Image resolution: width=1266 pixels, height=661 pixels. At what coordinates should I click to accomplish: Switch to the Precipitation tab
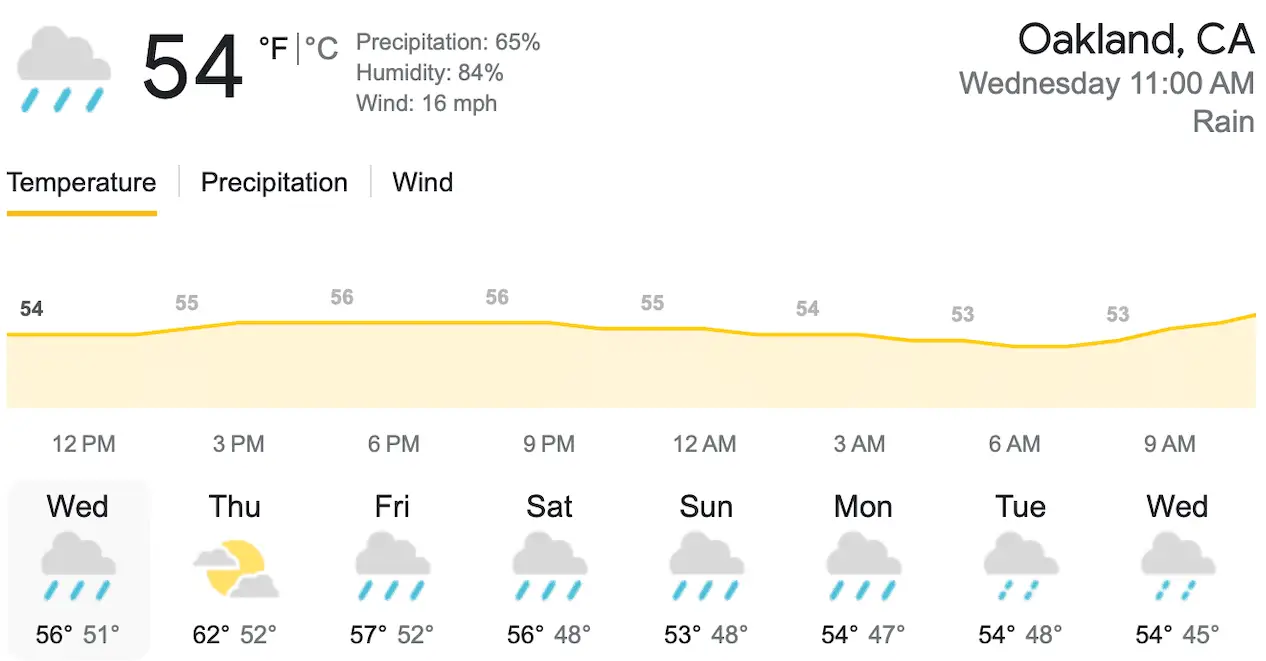coord(274,183)
